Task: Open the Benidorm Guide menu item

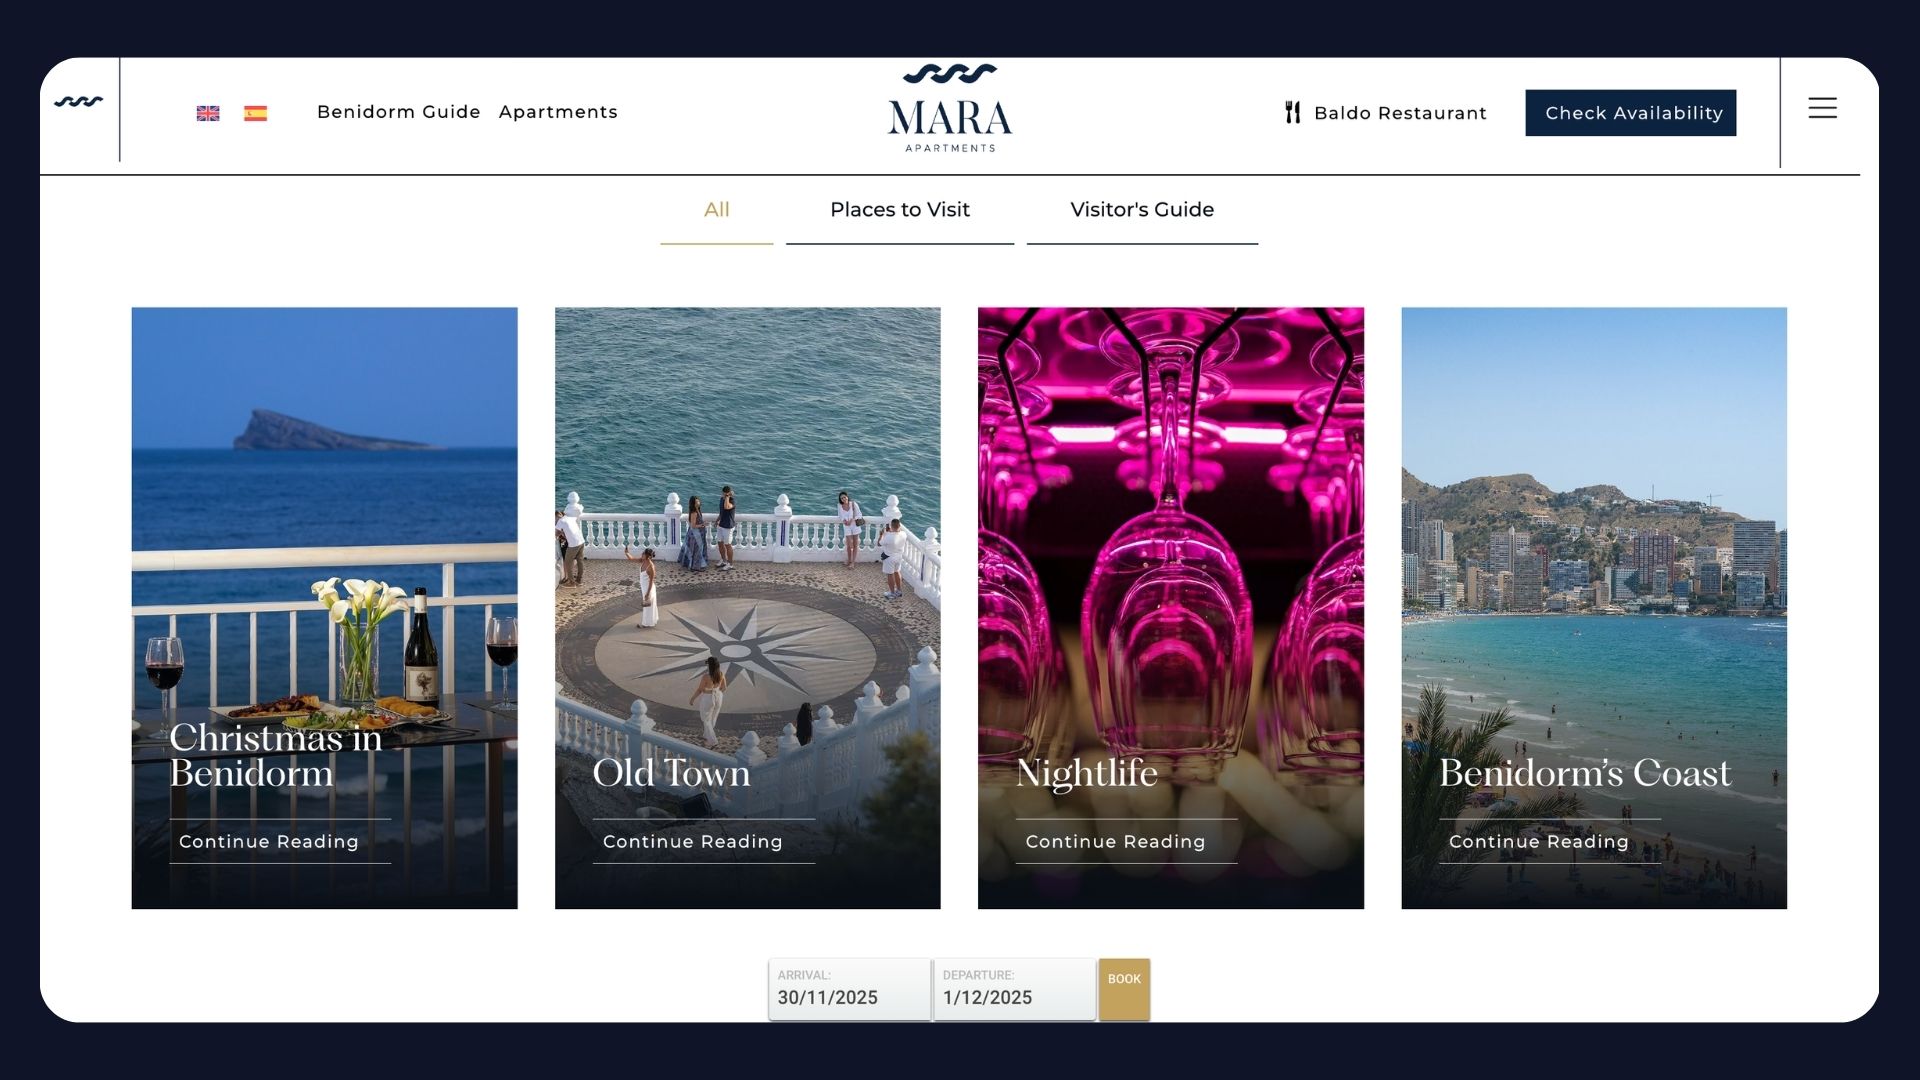Action: click(399, 112)
